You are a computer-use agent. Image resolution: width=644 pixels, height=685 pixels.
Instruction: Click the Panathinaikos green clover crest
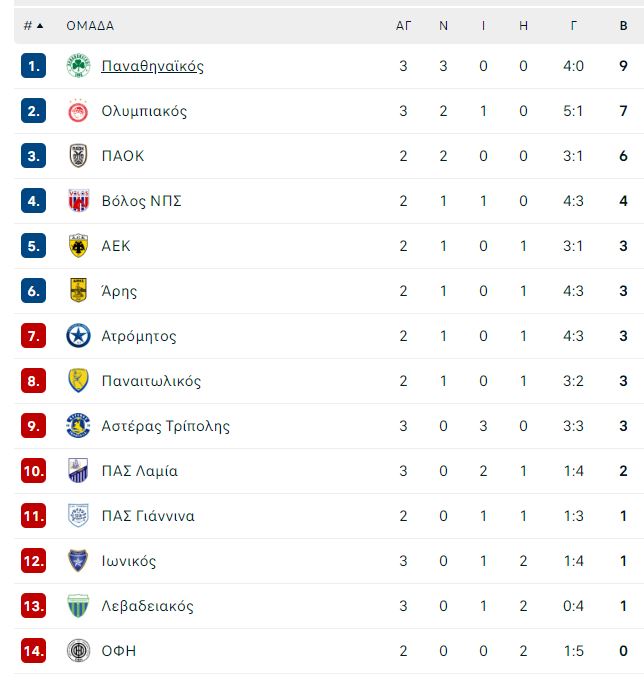coord(78,66)
